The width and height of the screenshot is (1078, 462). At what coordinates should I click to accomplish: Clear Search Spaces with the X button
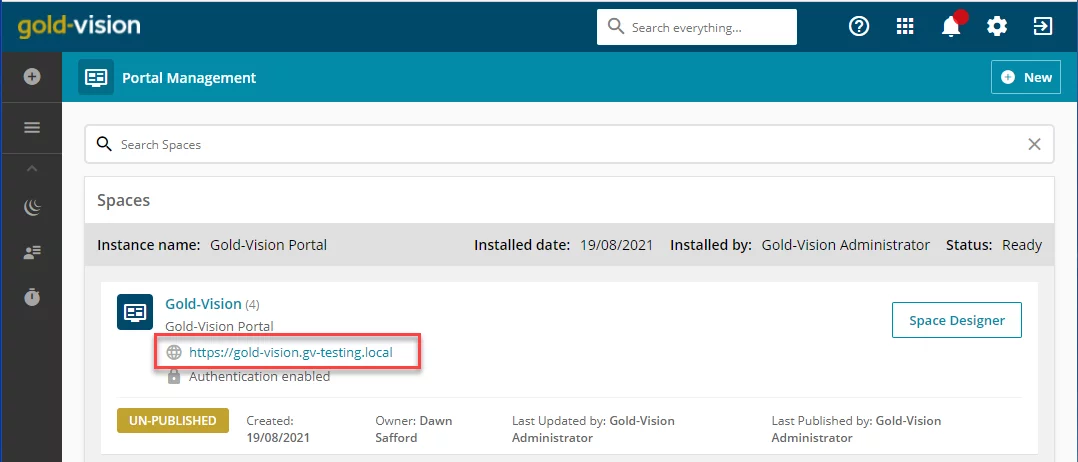pos(1034,144)
